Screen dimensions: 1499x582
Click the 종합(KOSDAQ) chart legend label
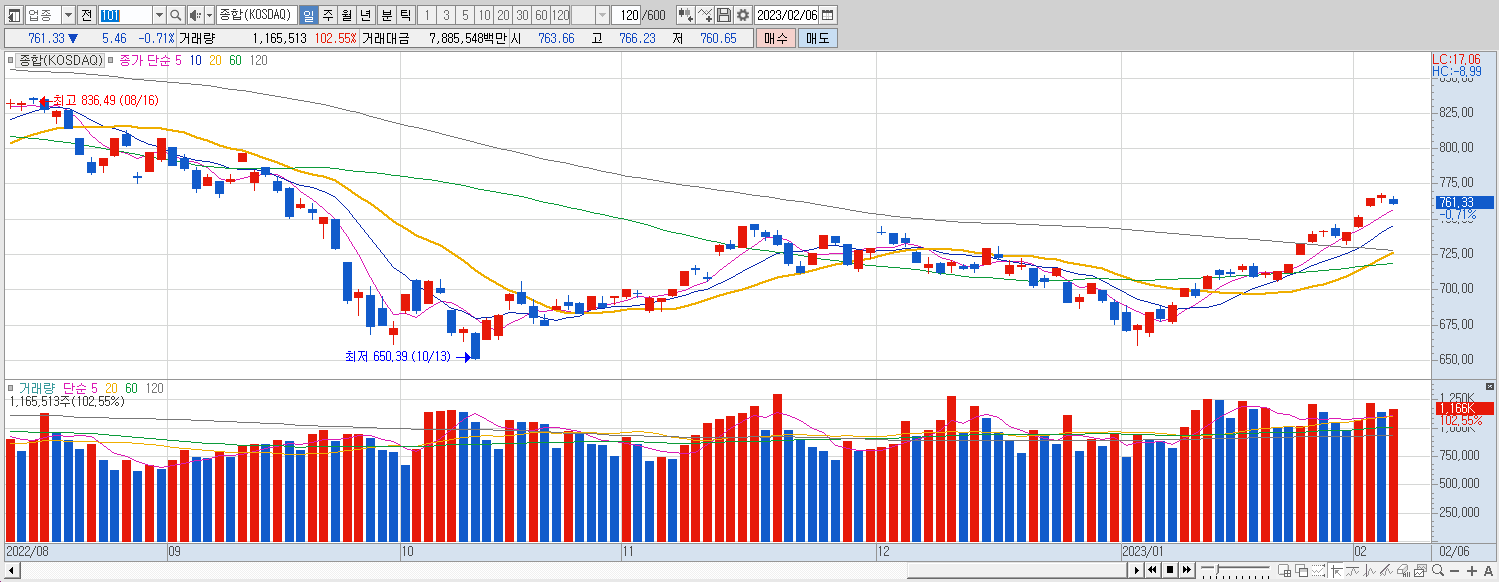(61, 60)
